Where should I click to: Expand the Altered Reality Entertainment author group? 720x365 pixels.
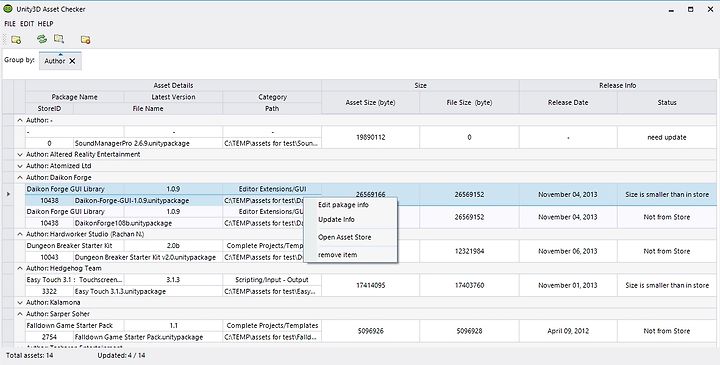tap(20, 154)
